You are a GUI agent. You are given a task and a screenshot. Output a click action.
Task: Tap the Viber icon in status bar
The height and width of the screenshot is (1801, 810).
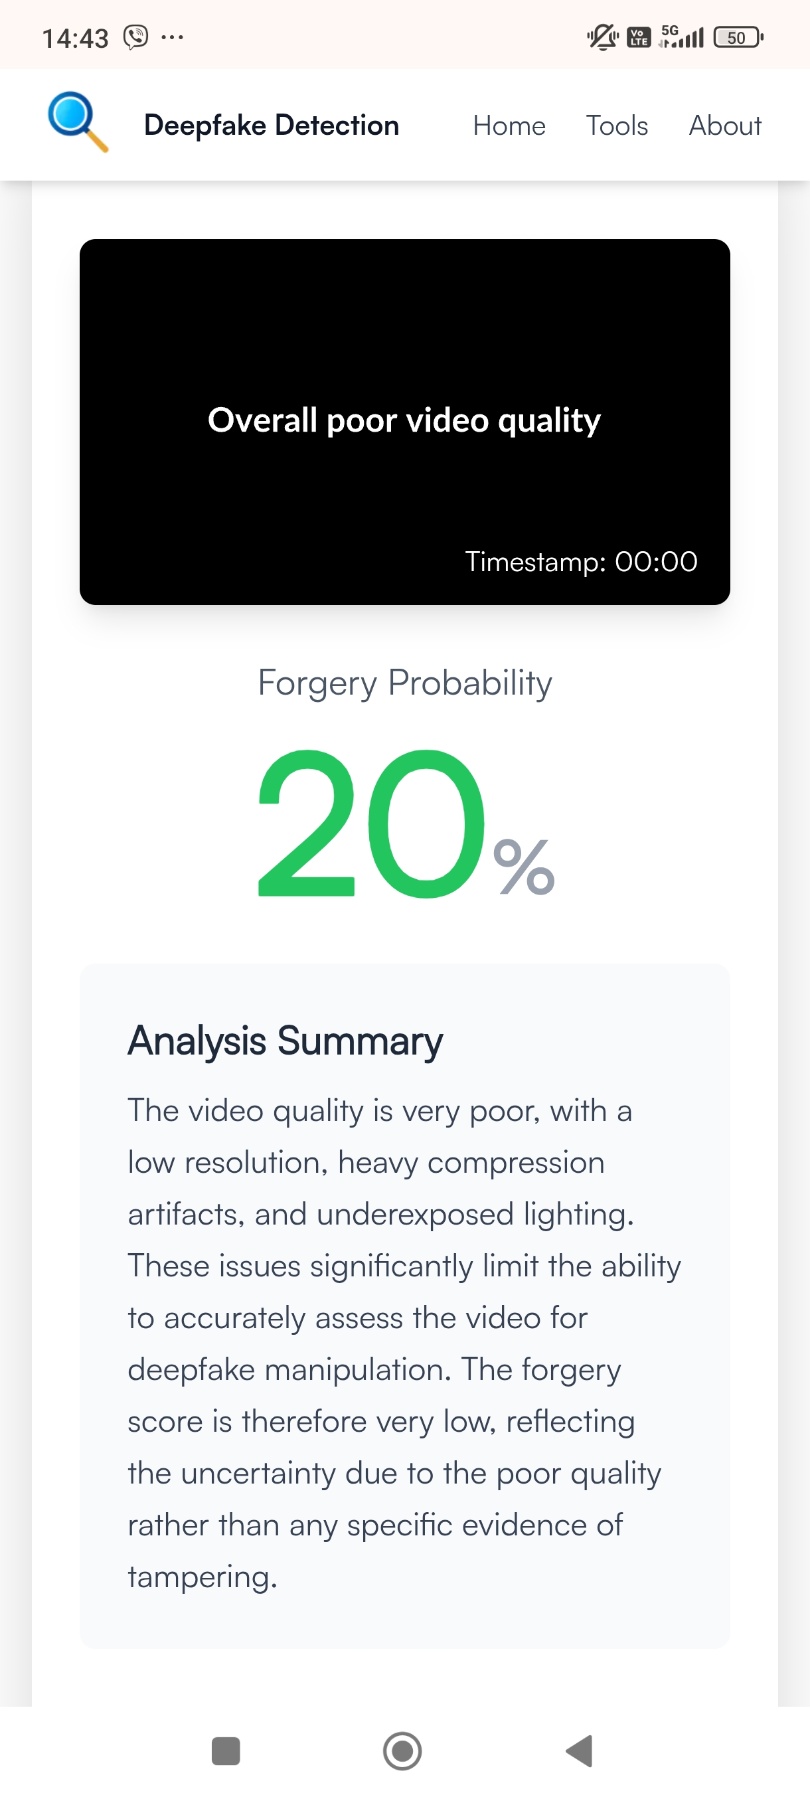(x=135, y=37)
